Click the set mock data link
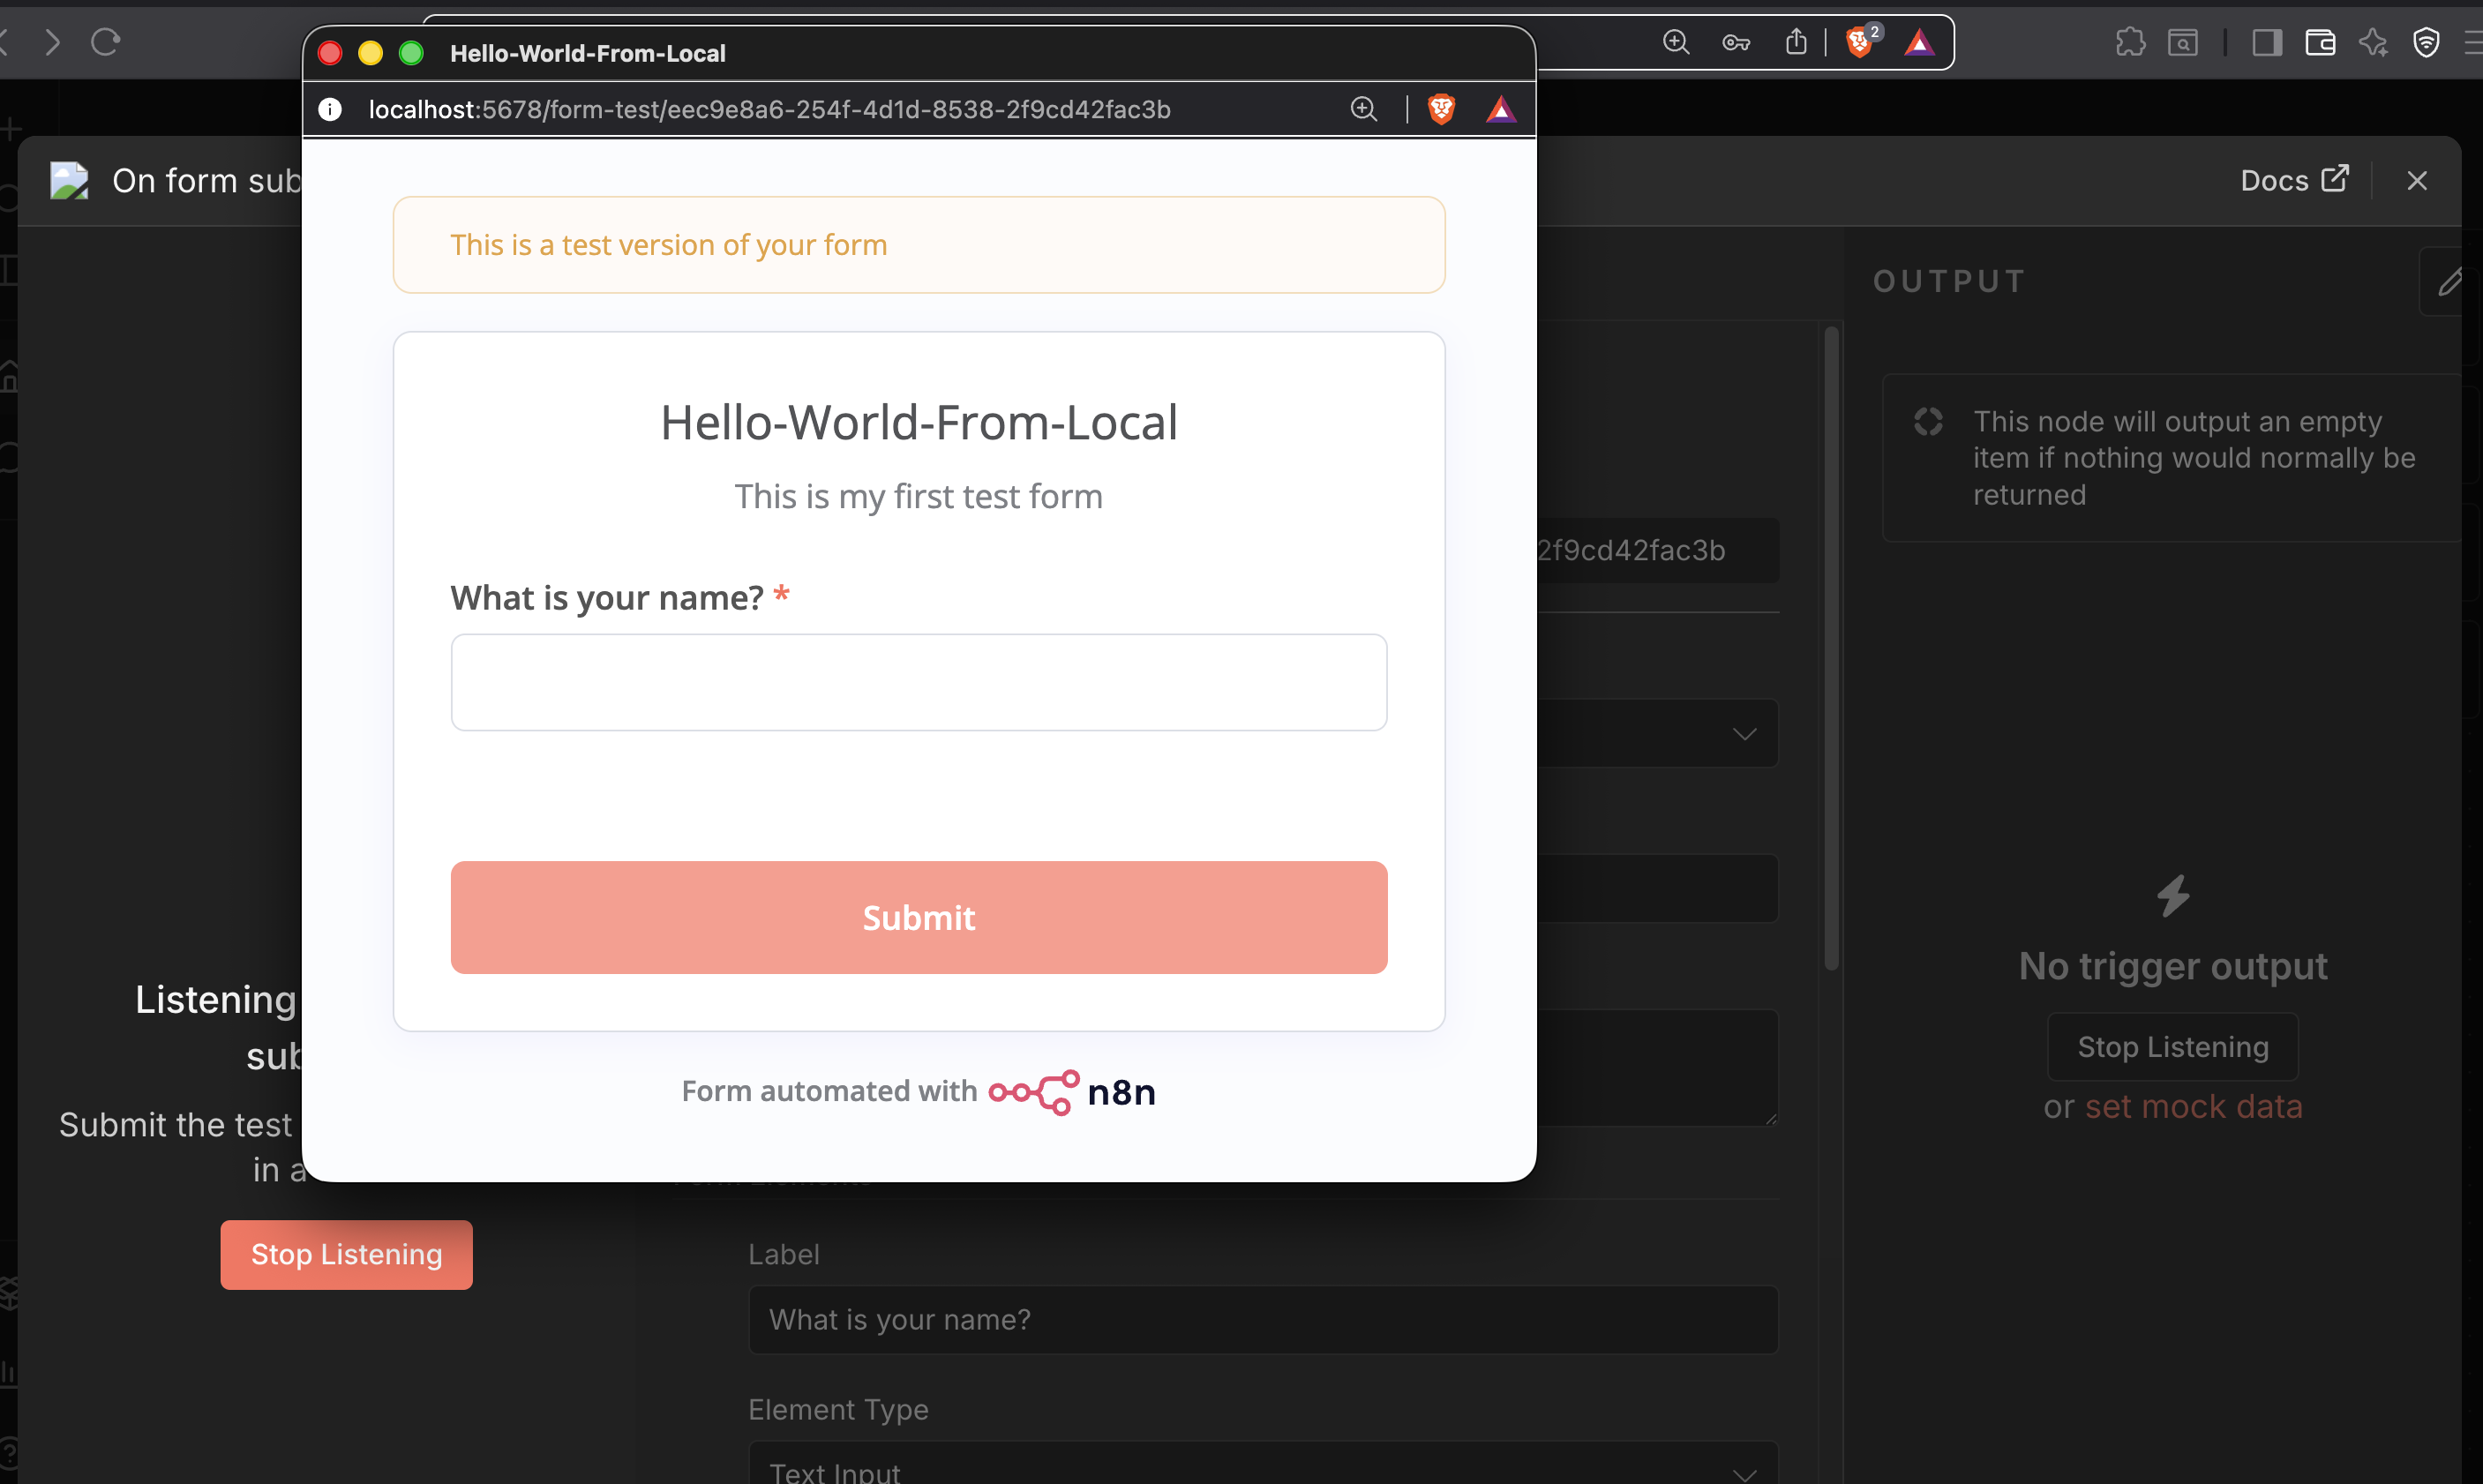Screen dimensions: 2483x1484 coord(2193,1106)
